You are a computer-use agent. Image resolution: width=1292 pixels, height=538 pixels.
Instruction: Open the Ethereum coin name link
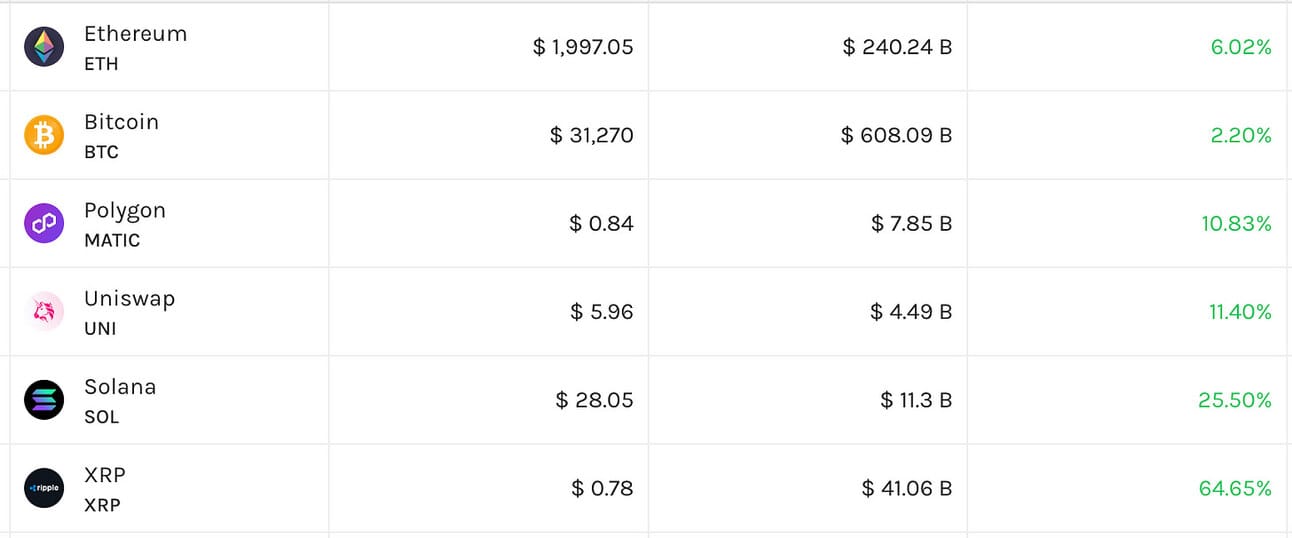click(x=135, y=34)
